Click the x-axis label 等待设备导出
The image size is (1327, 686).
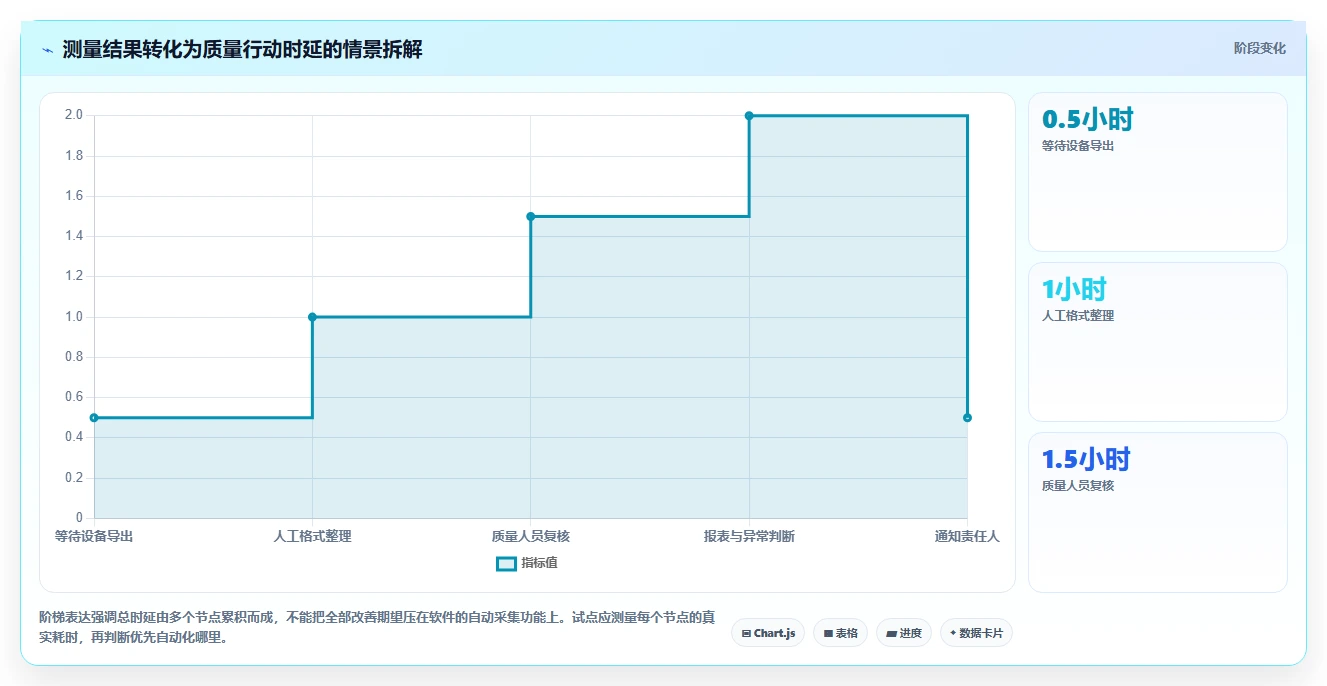click(94, 537)
